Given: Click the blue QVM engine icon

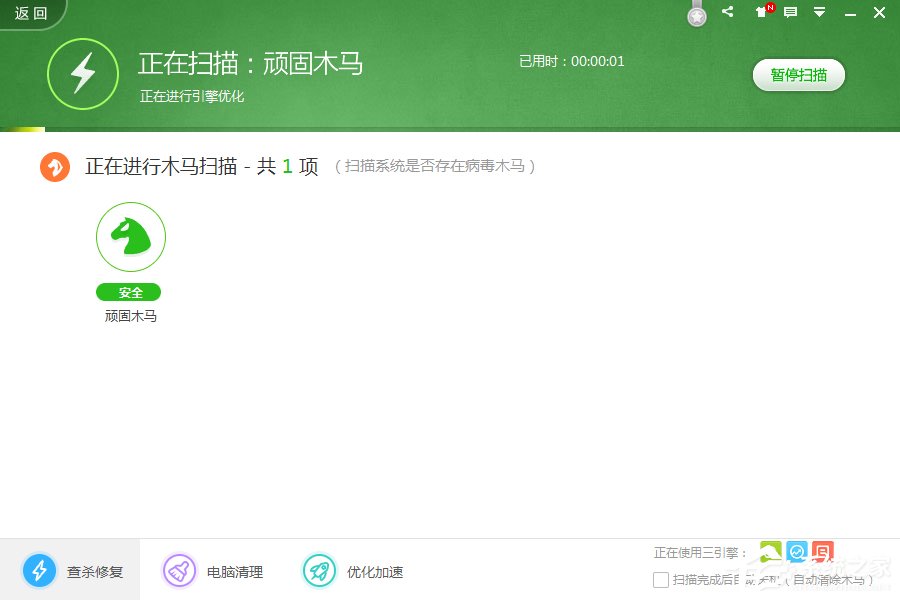Looking at the screenshot, I should pyautogui.click(x=797, y=551).
